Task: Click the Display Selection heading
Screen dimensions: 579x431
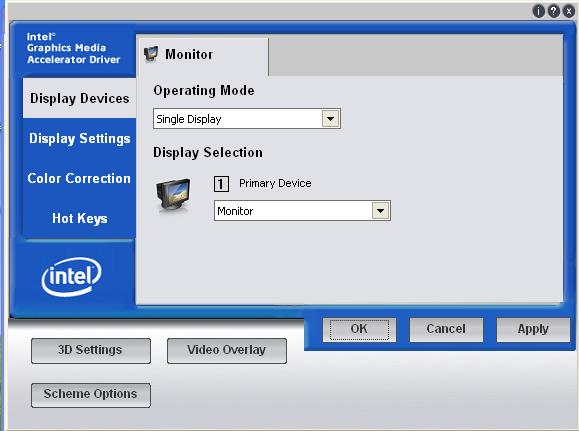Action: (x=208, y=153)
